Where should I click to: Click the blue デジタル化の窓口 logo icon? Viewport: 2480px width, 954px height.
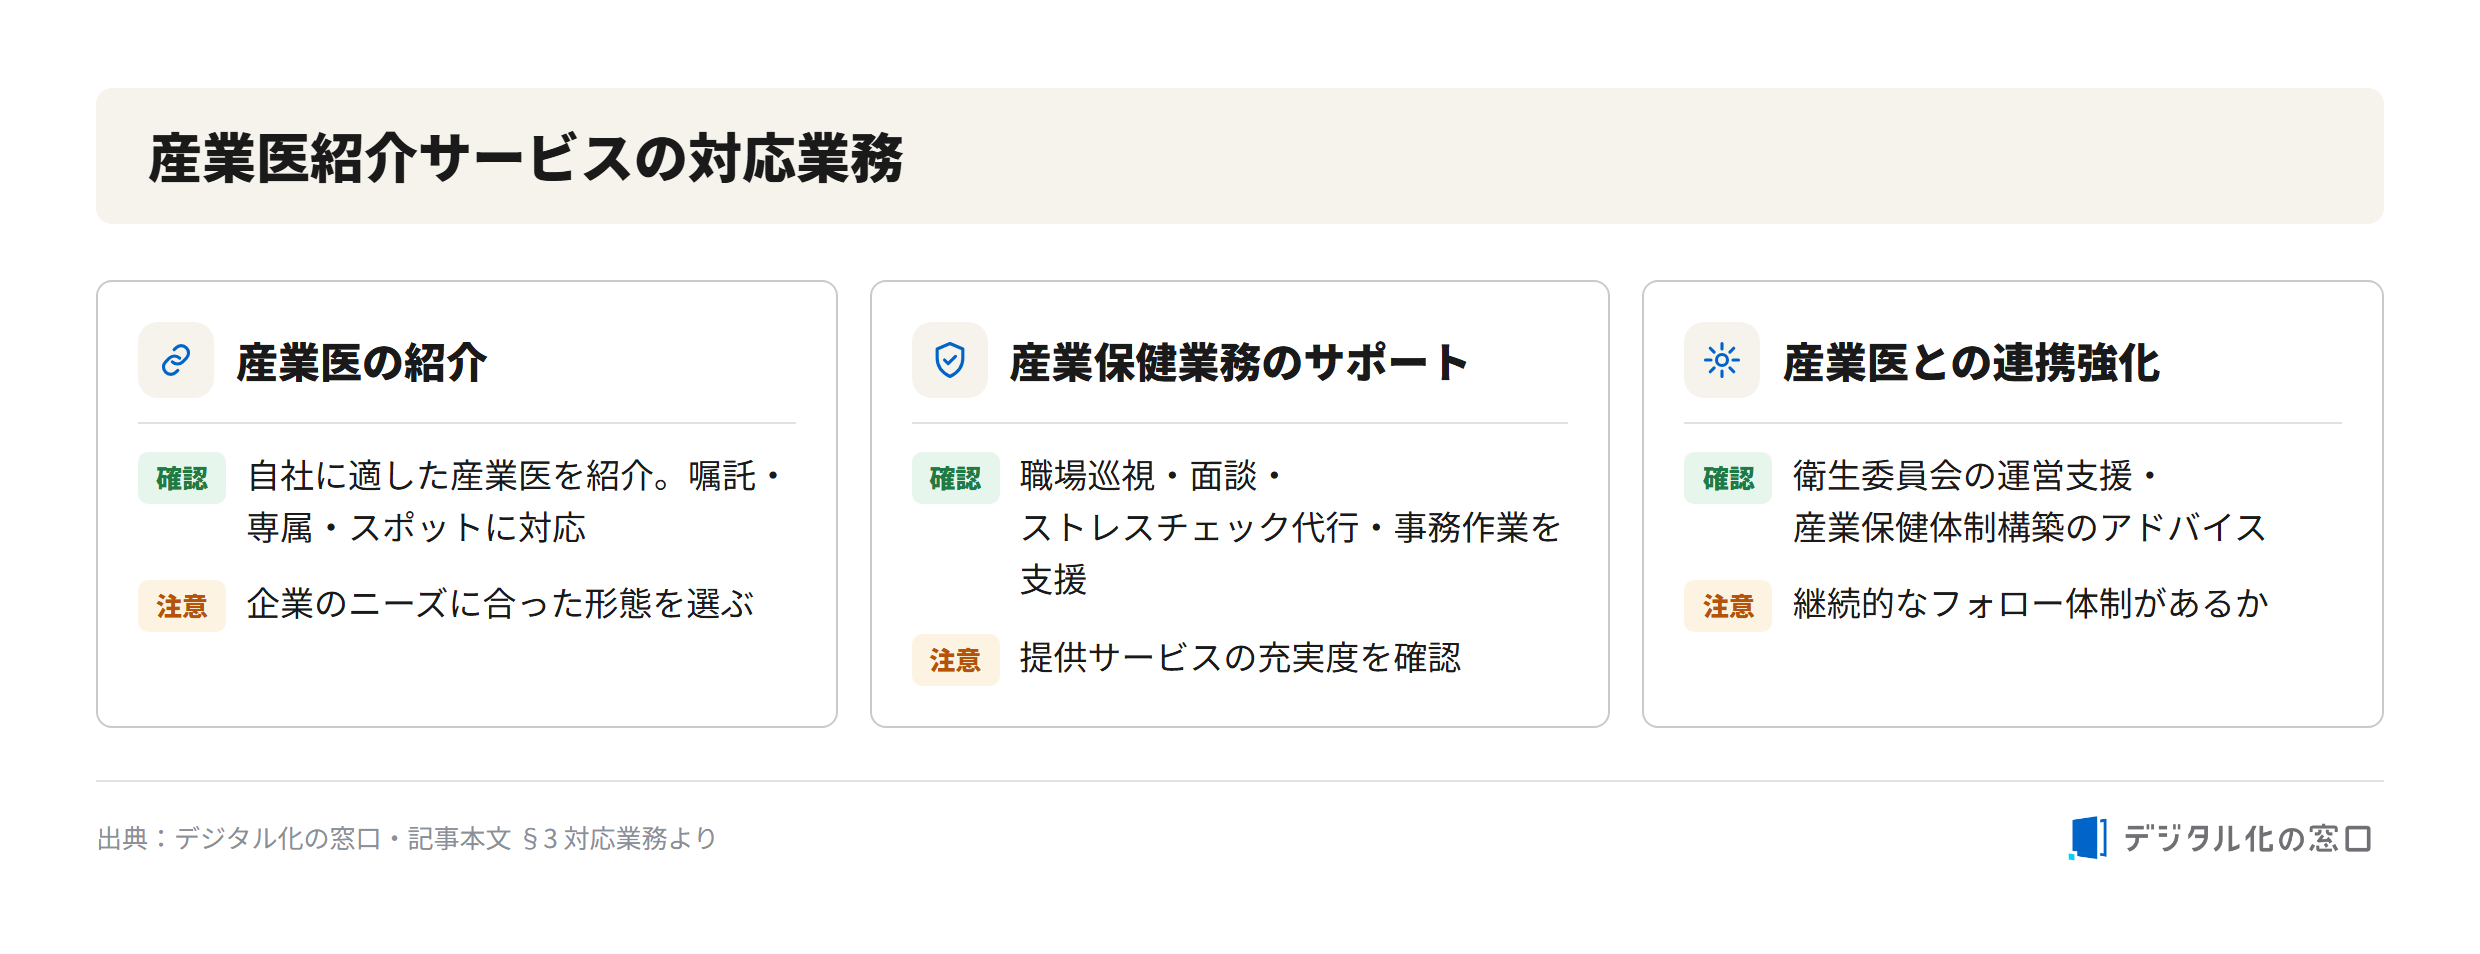(2088, 838)
